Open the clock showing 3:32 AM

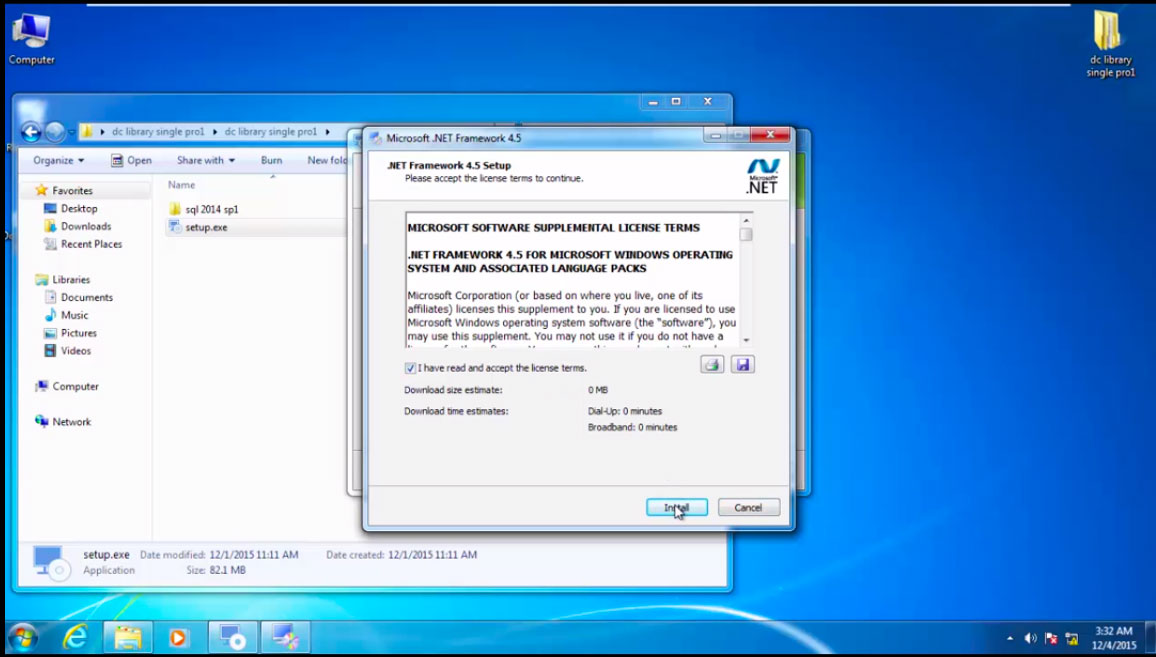pos(1113,638)
